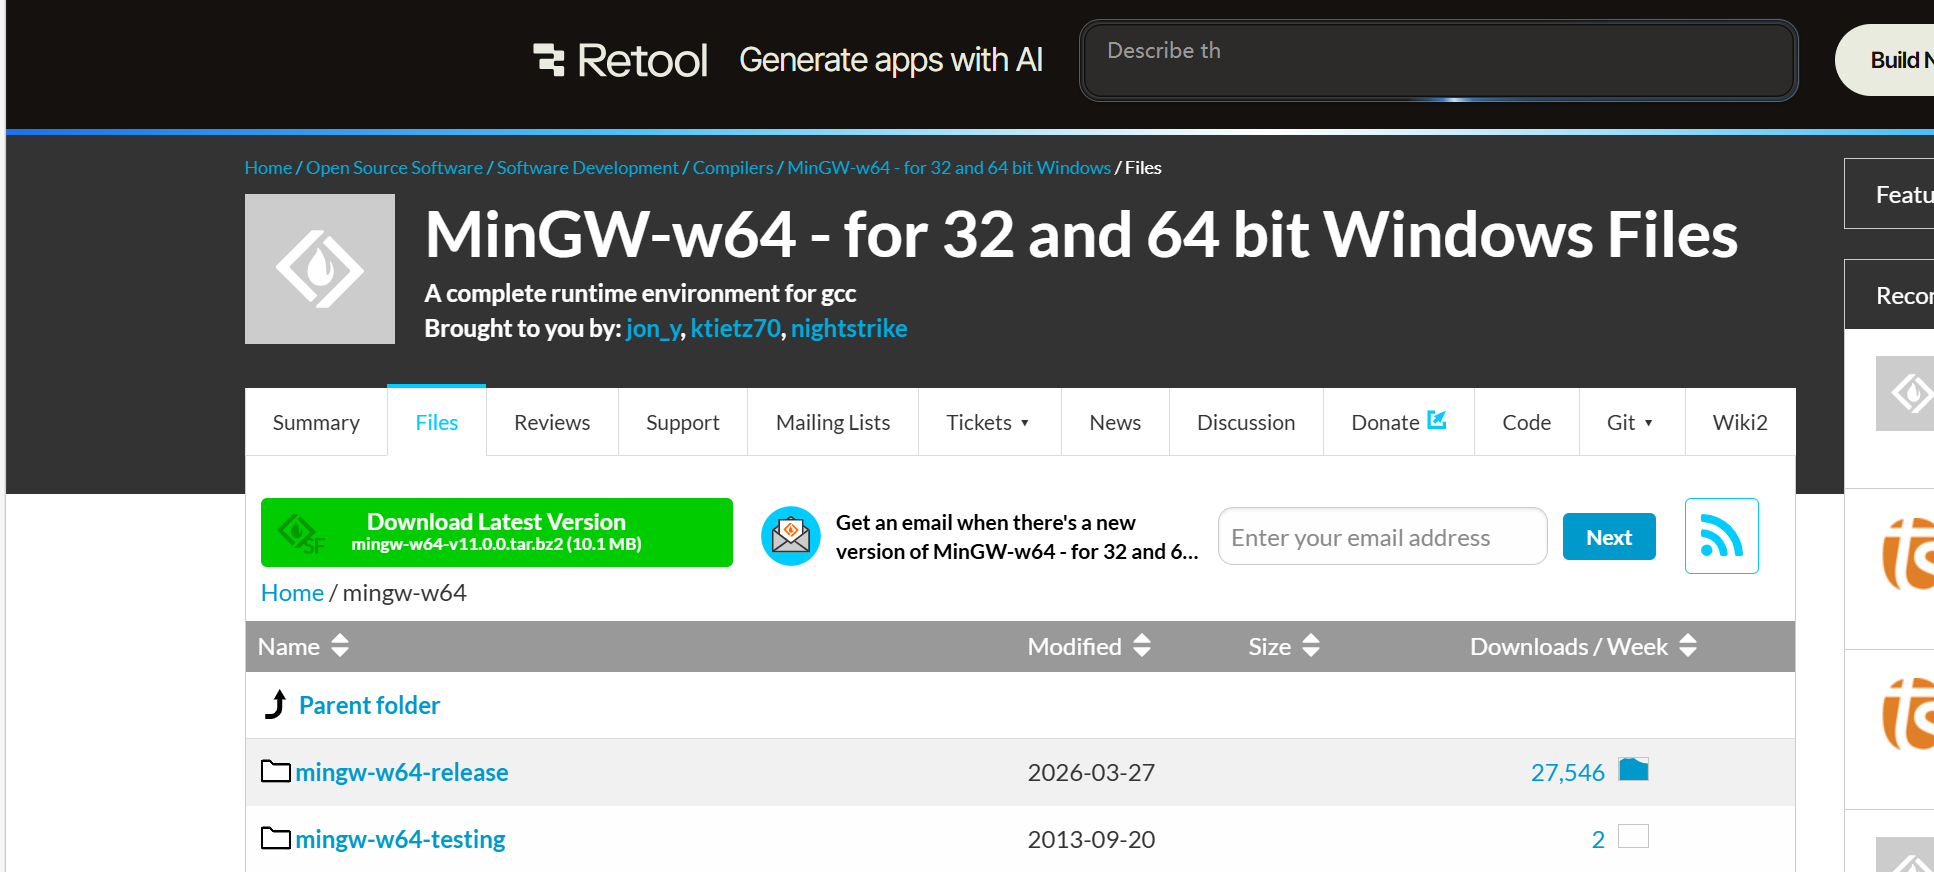
Task: Click the Next button for email signup
Action: [1609, 537]
